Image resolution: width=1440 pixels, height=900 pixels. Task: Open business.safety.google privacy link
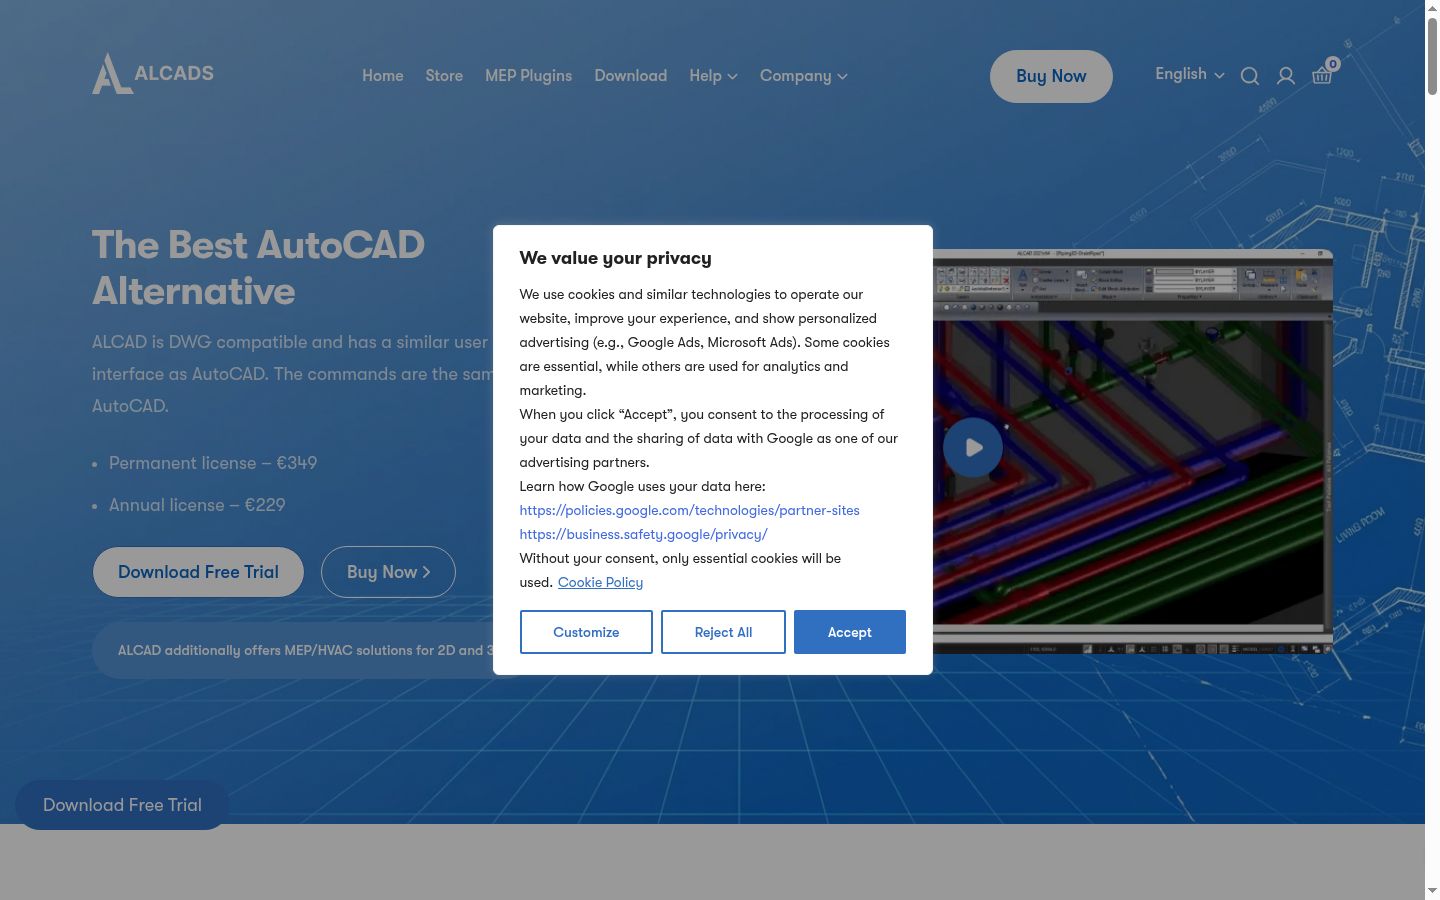coord(643,534)
